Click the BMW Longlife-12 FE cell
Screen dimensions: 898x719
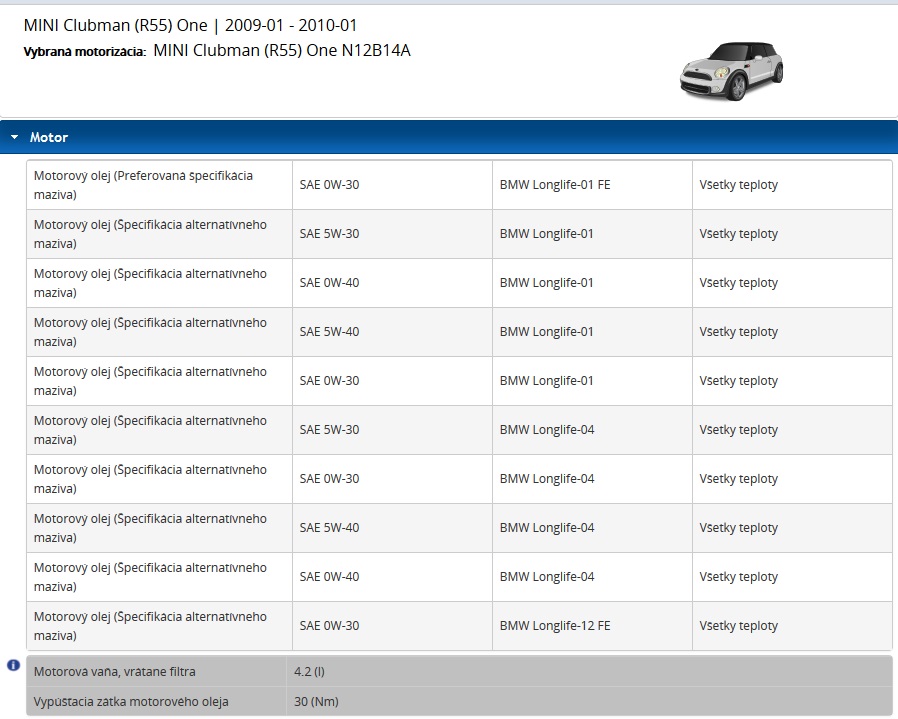[x=554, y=626]
